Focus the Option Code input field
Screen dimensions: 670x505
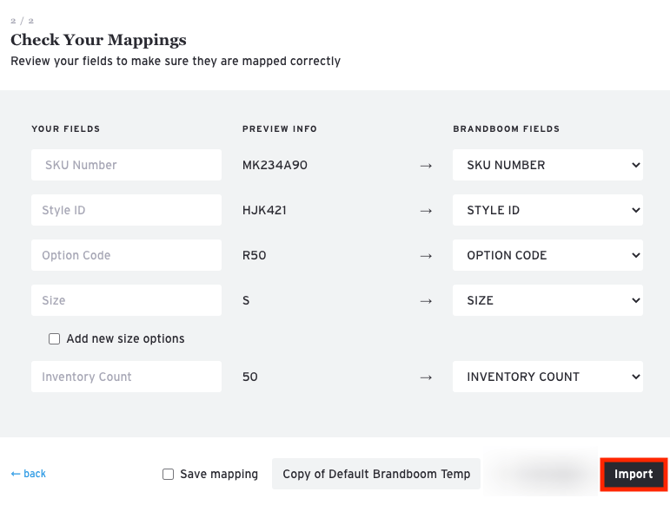126,255
